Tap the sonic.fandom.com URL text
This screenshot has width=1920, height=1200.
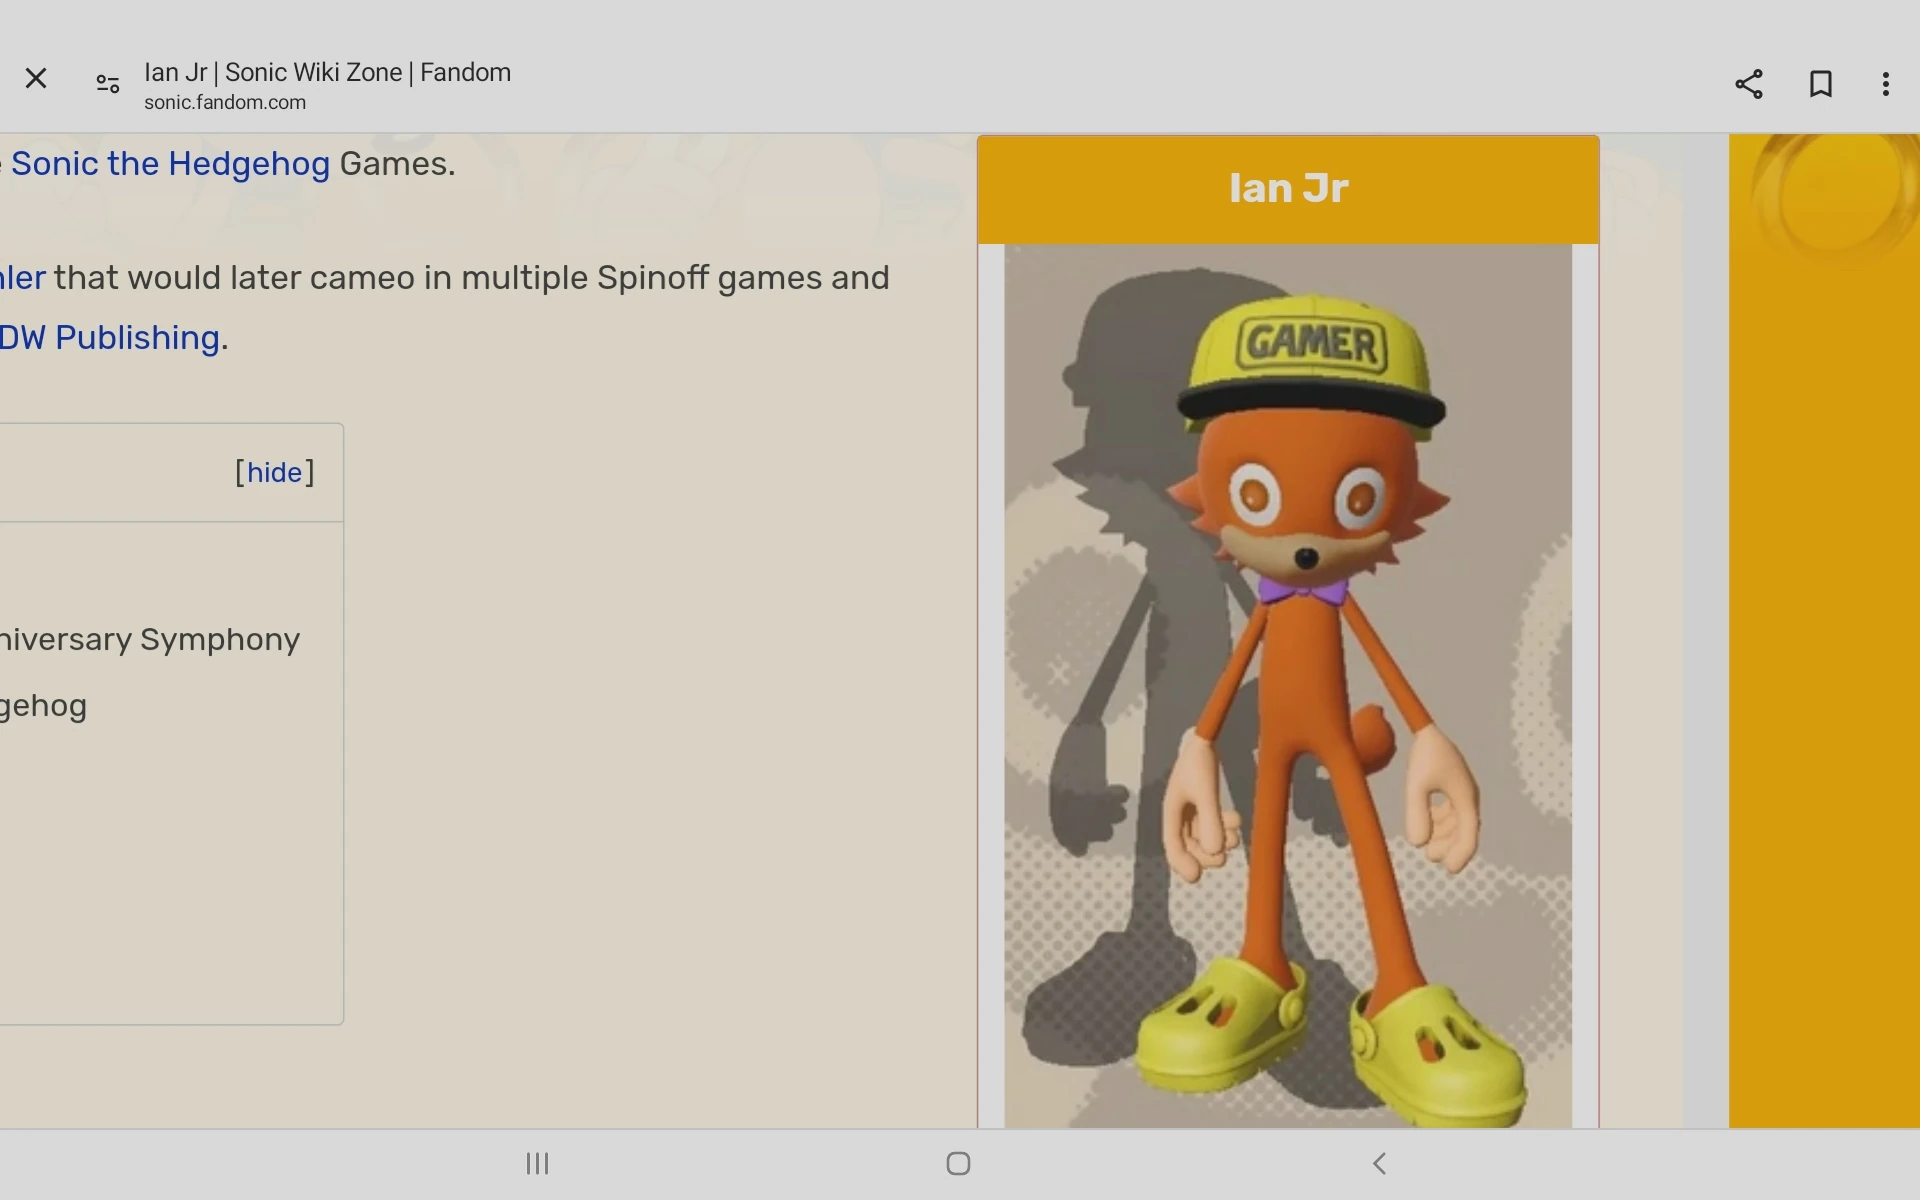225,102
